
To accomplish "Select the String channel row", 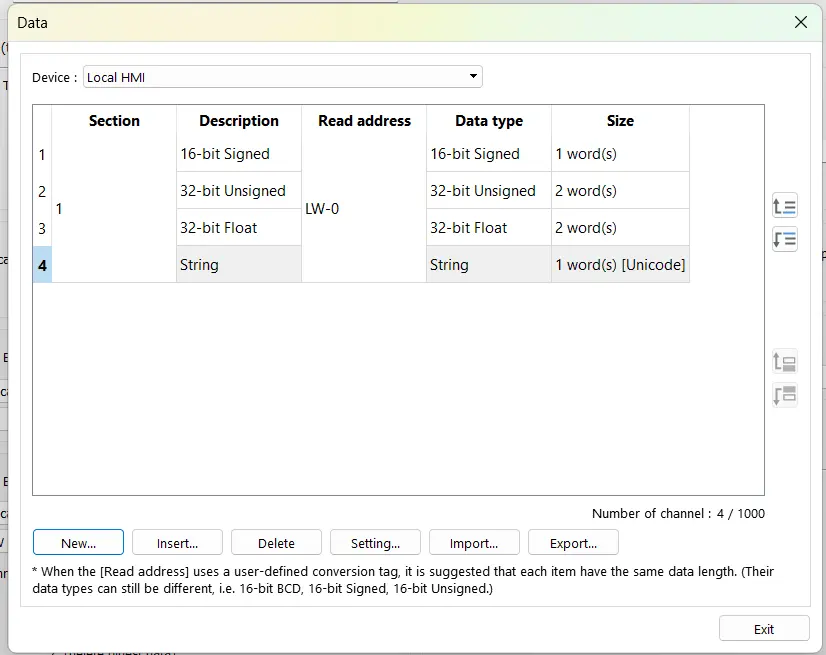I will pos(238,265).
